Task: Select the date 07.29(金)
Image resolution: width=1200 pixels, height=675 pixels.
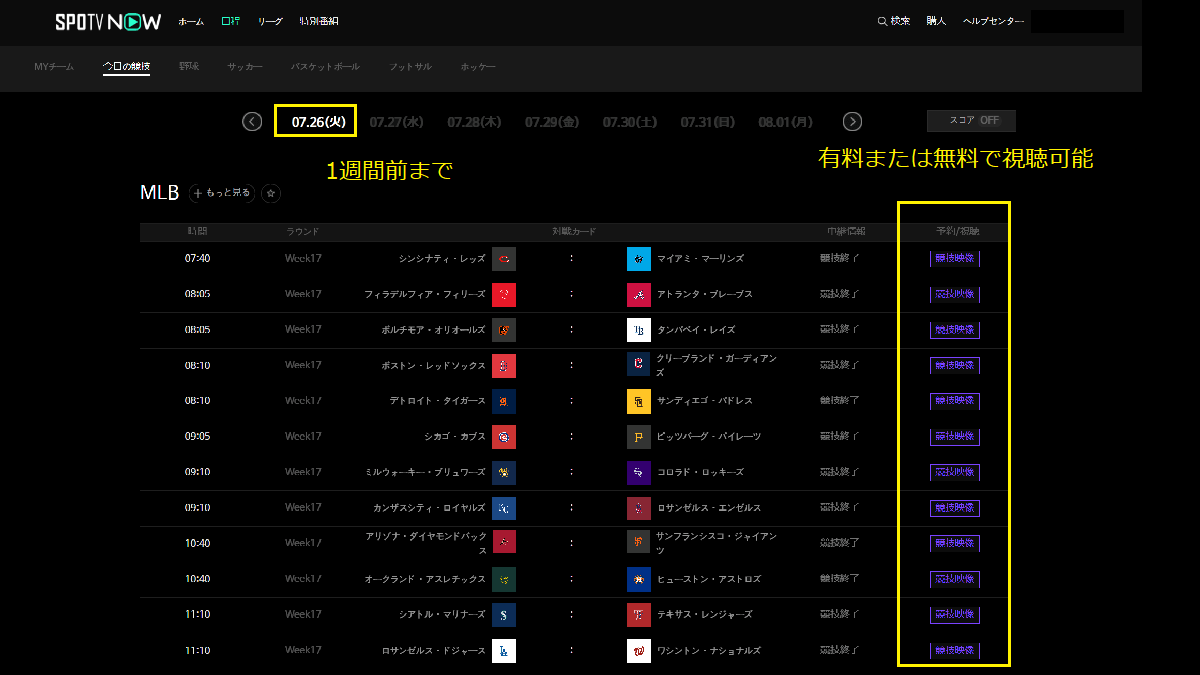Action: coord(552,122)
